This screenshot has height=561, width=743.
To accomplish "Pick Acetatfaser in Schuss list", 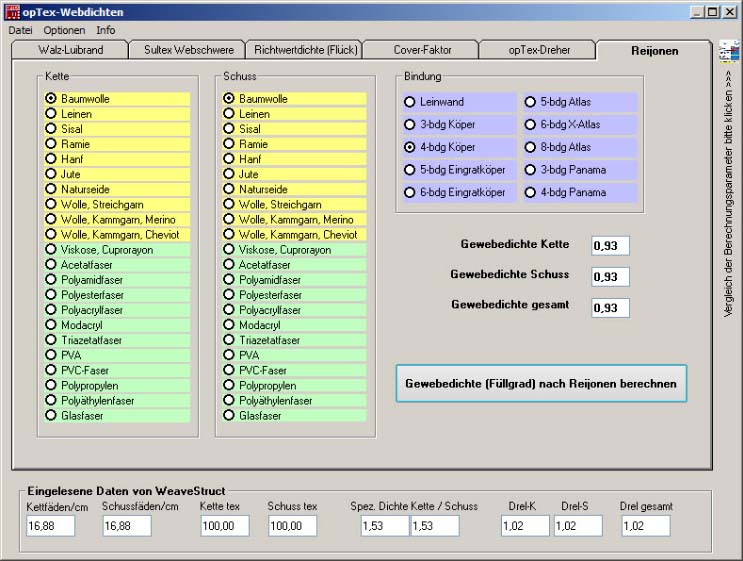I will coord(294,265).
